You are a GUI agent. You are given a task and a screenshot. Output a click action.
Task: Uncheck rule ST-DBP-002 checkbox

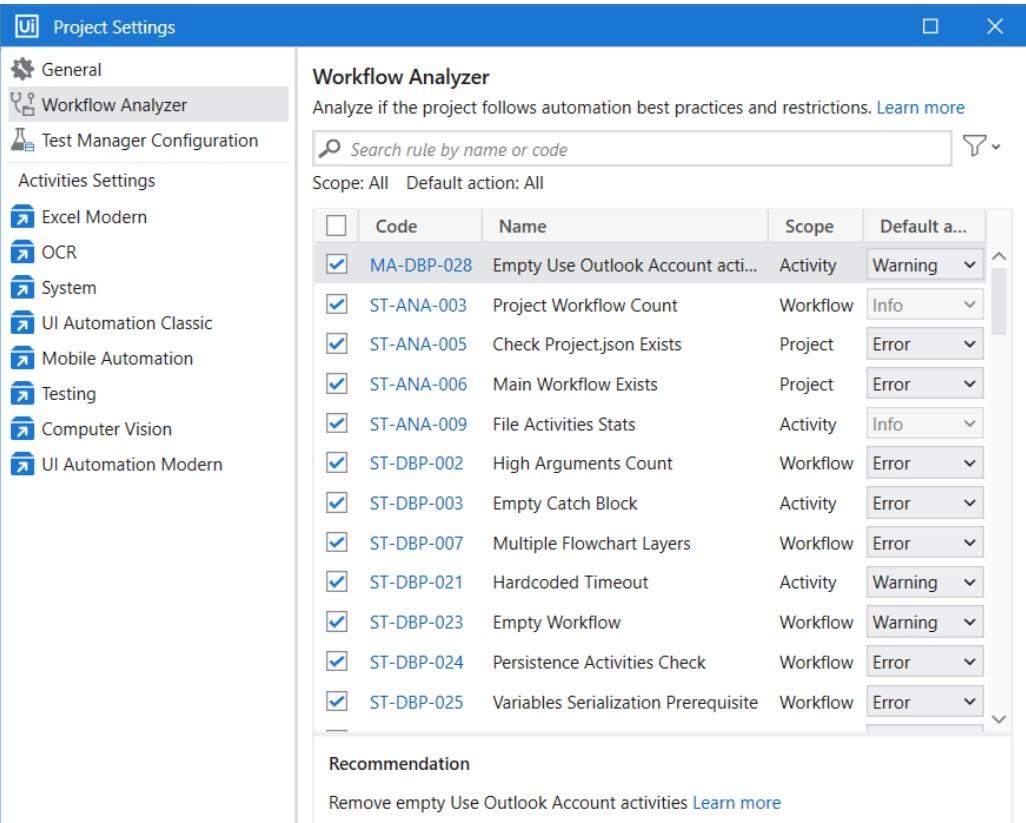tap(336, 463)
